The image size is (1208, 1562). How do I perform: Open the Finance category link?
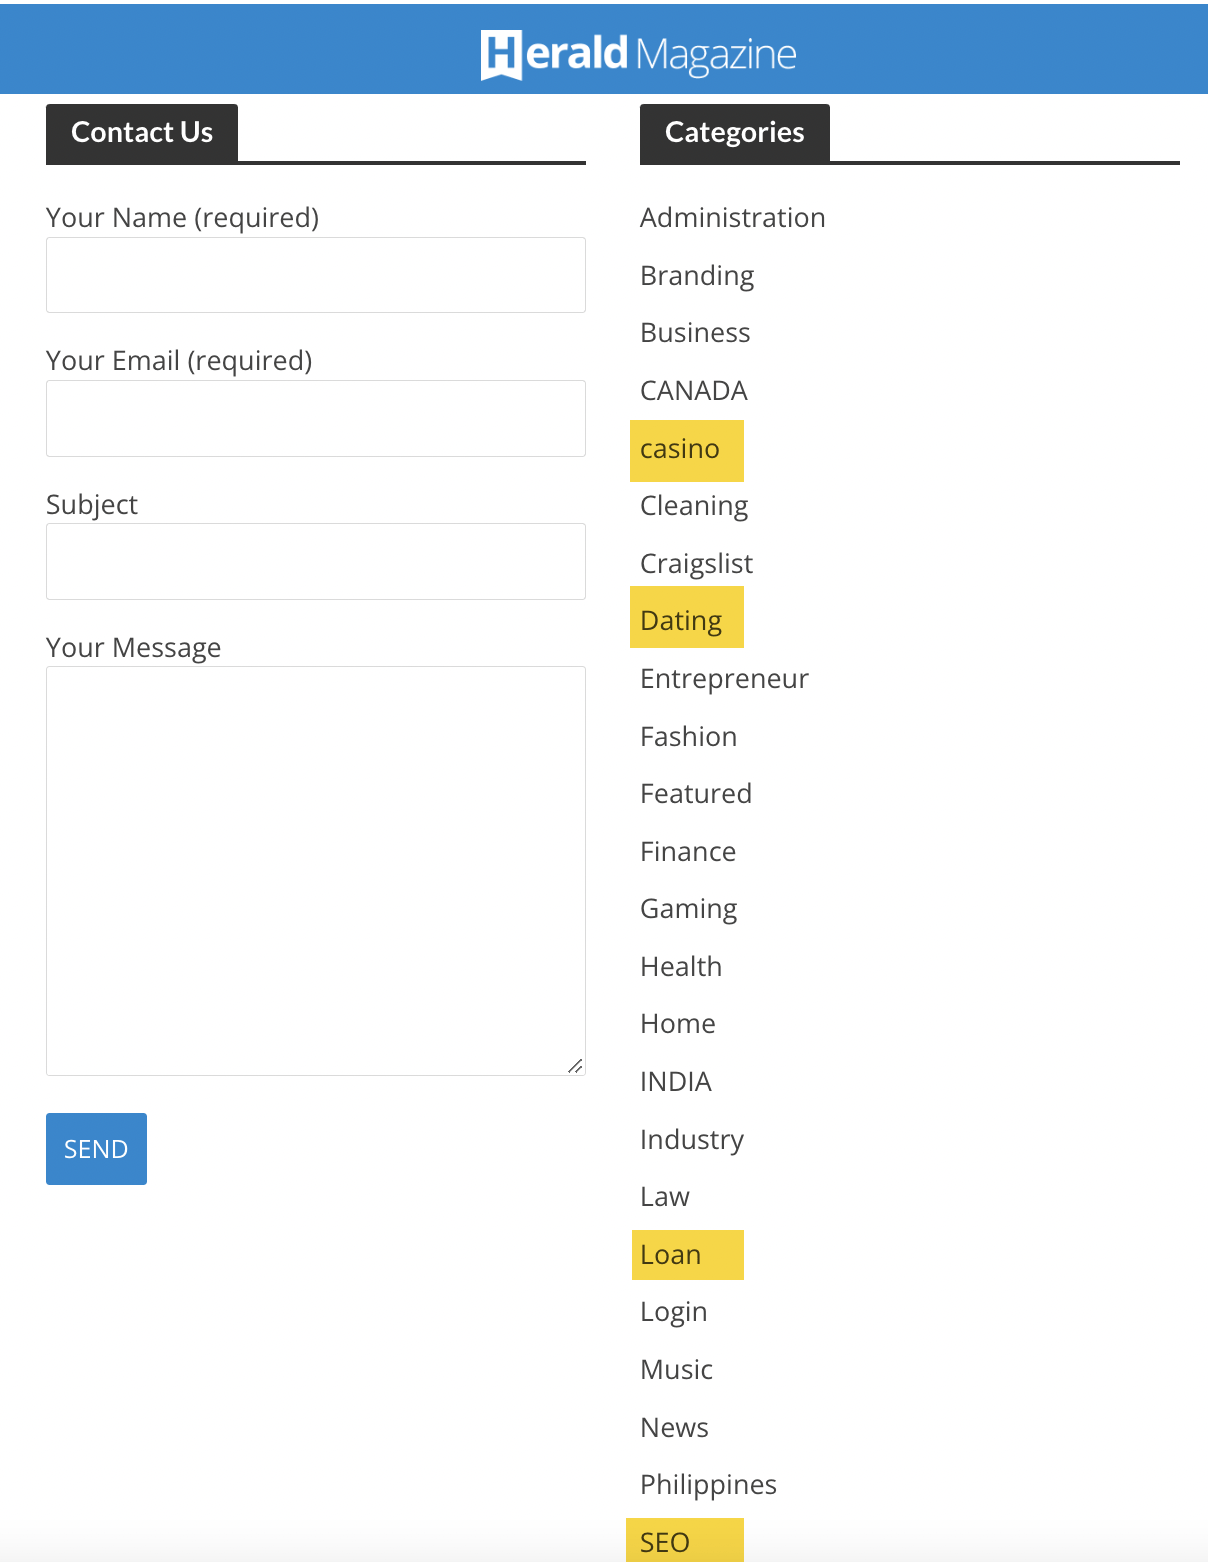pos(688,852)
